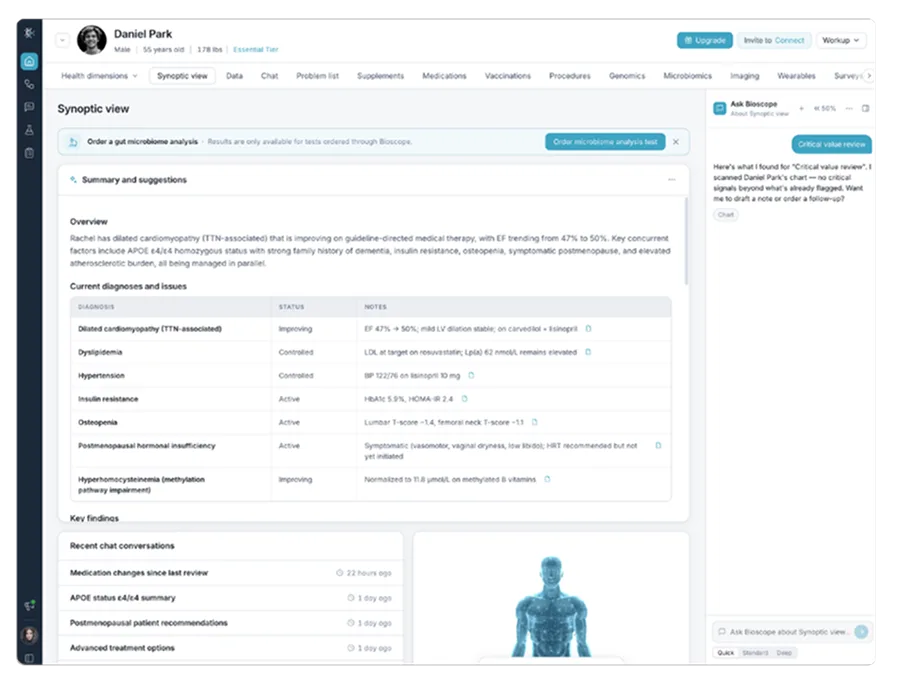Switch to the Supplements tab

click(380, 76)
